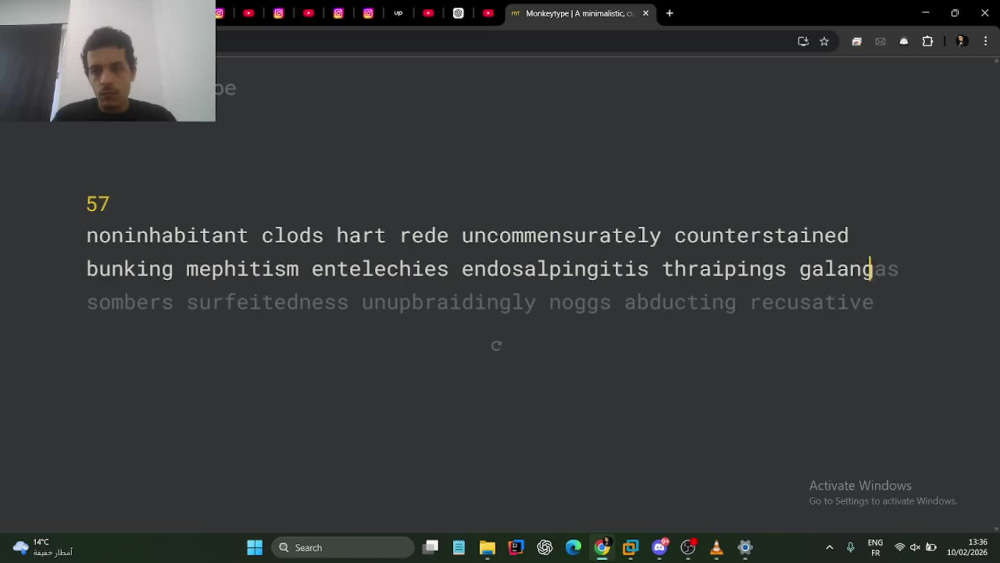
Task: Open Task View from the taskbar
Action: [x=430, y=547]
